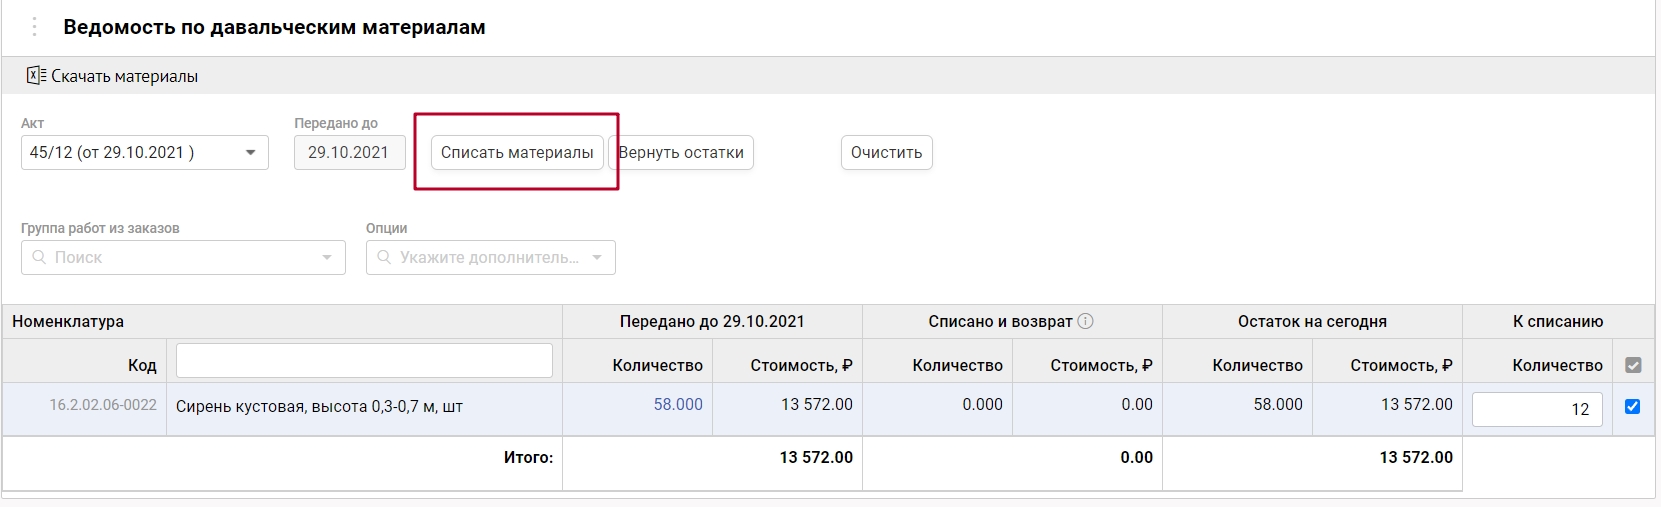
Task: Click the К списанию quantity field
Action: (x=1536, y=409)
